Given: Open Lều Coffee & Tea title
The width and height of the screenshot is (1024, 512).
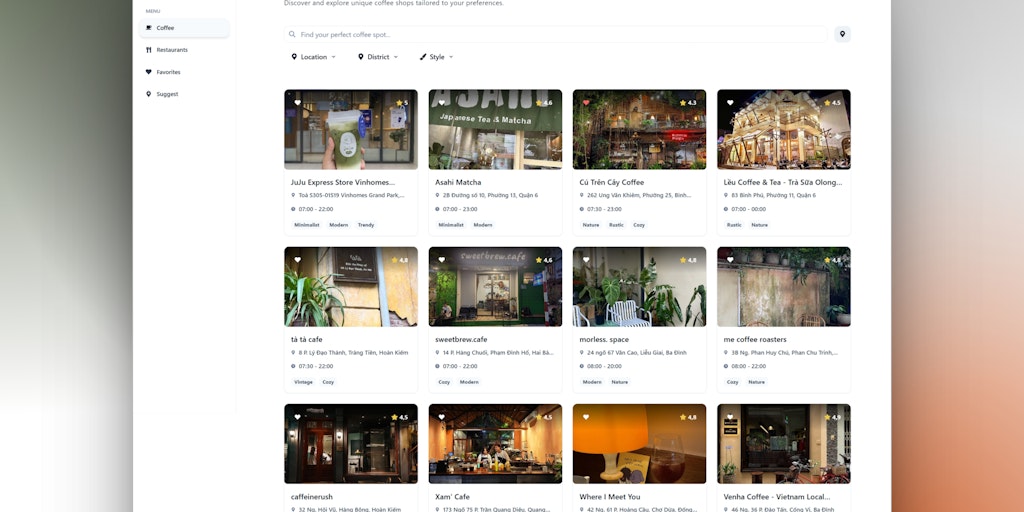Looking at the screenshot, I should 782,182.
